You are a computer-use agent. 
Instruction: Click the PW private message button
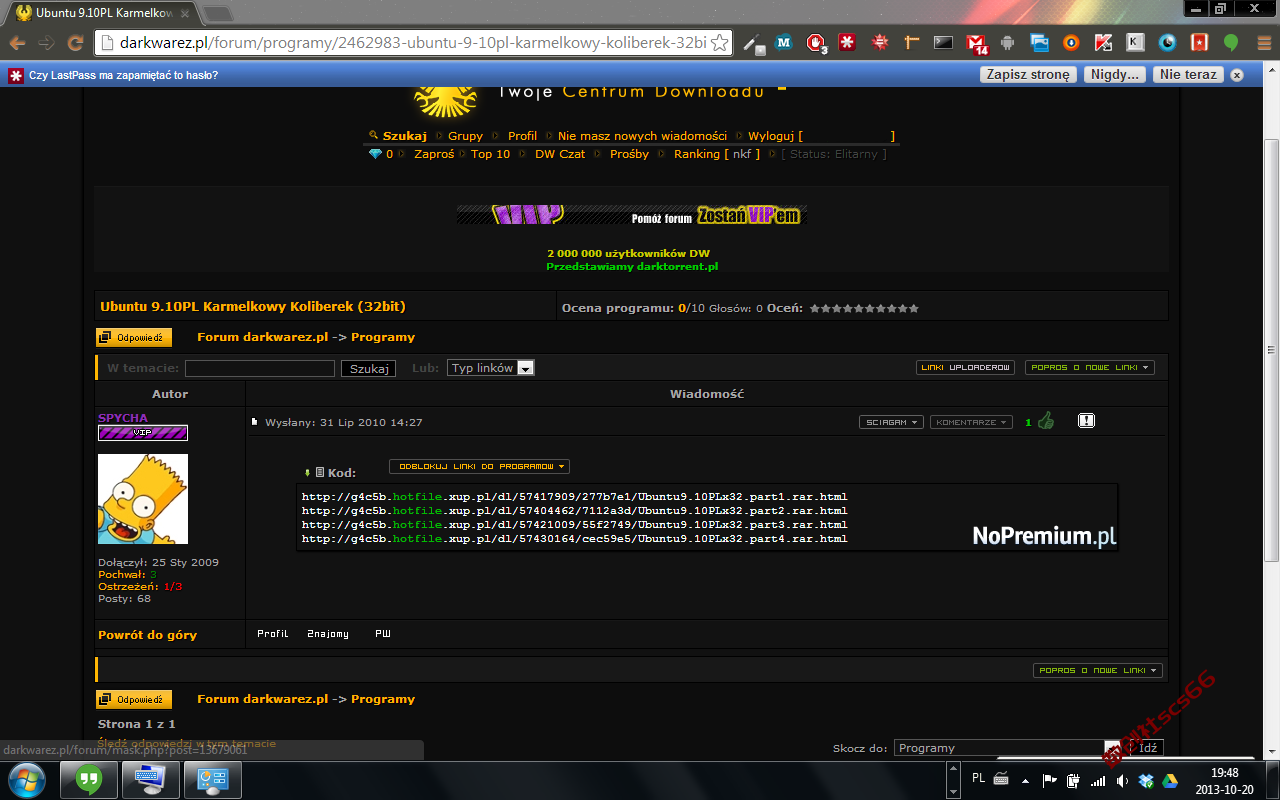pos(383,634)
